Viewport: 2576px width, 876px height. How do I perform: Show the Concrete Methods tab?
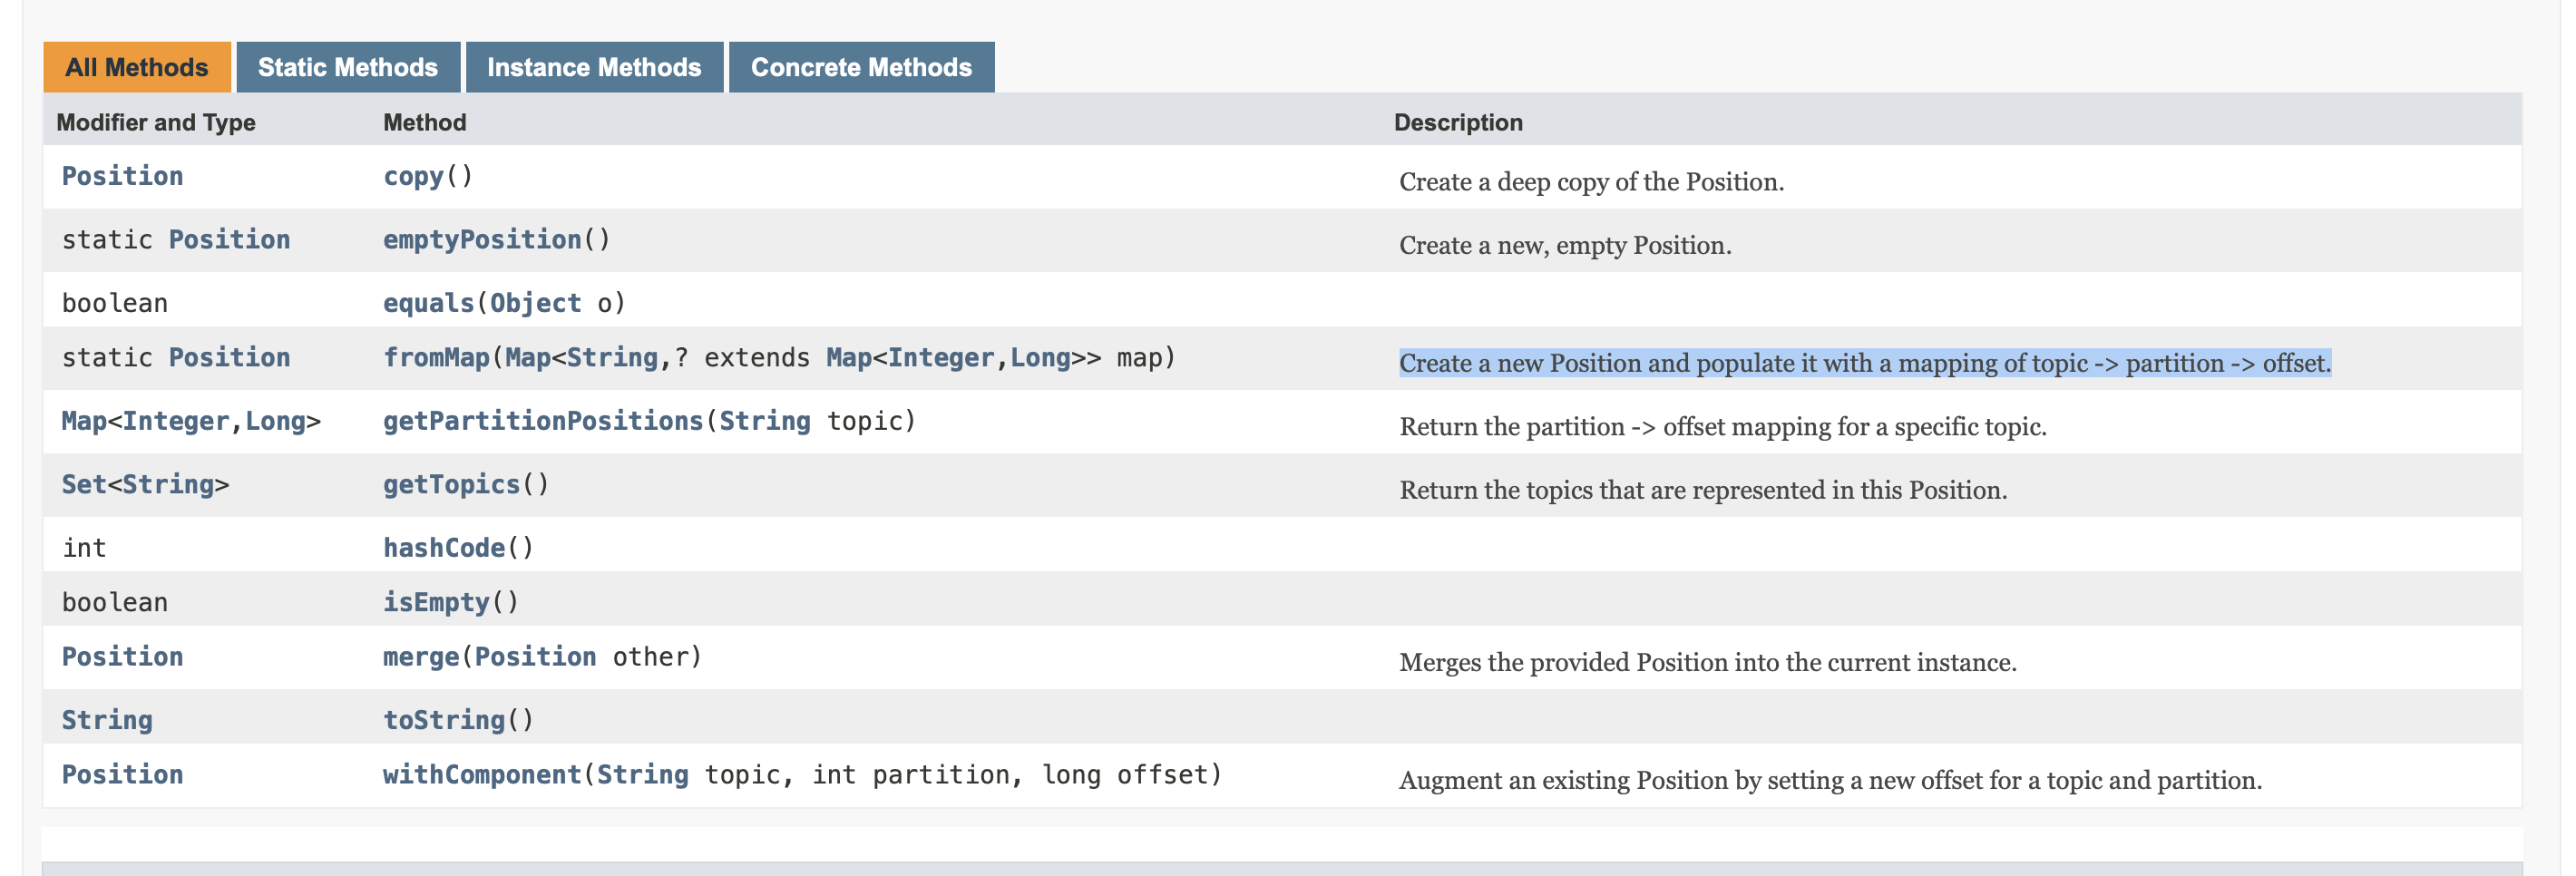(860, 67)
